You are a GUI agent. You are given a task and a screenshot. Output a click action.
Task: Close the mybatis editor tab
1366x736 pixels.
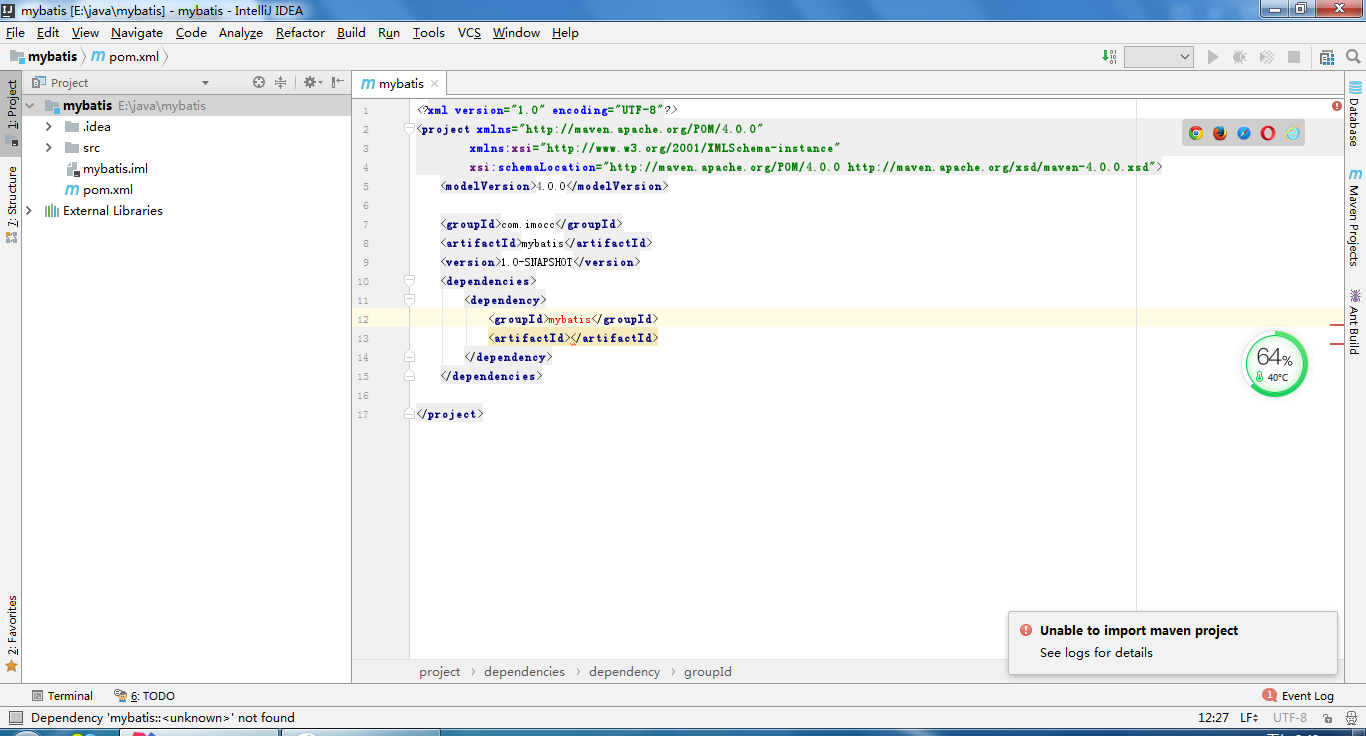(x=434, y=84)
